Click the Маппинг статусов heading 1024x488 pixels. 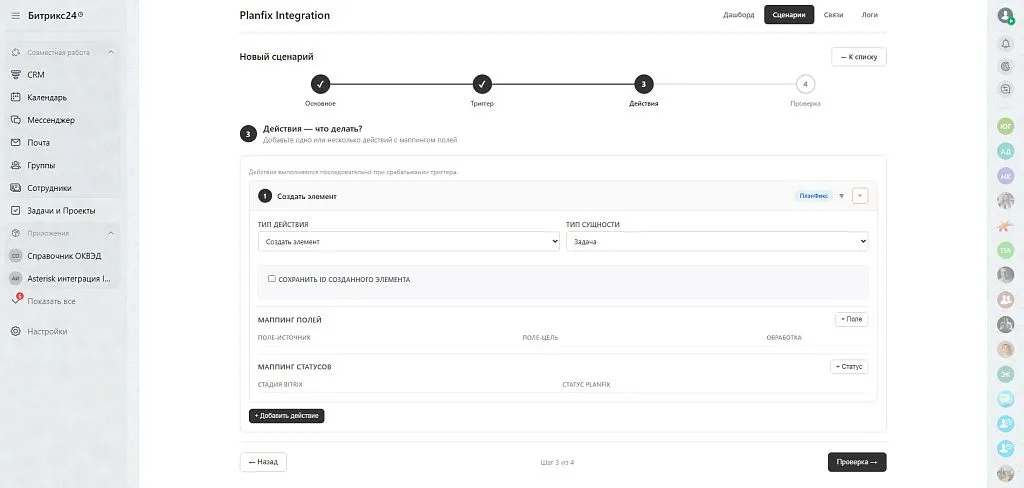click(295, 367)
